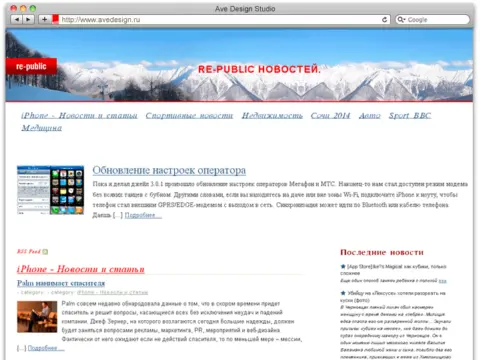Viewport: 480px width, 360px height.
Task: Open the Palm нанимает спасителя article title
Action: point(61,283)
